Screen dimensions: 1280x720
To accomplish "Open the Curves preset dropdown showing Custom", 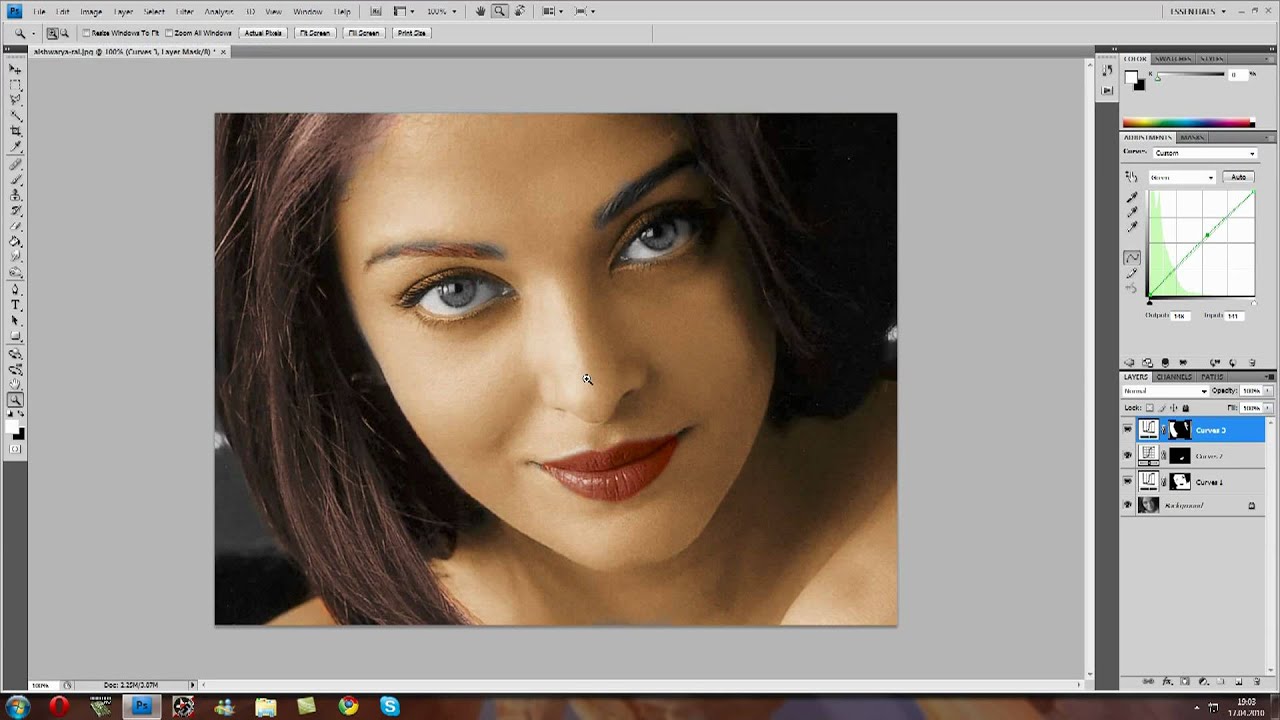I will pyautogui.click(x=1206, y=153).
